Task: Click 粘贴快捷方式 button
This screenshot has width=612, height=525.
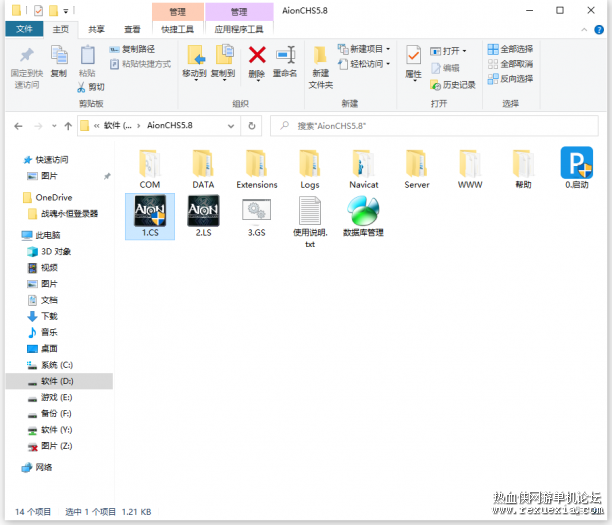Action: coord(140,64)
